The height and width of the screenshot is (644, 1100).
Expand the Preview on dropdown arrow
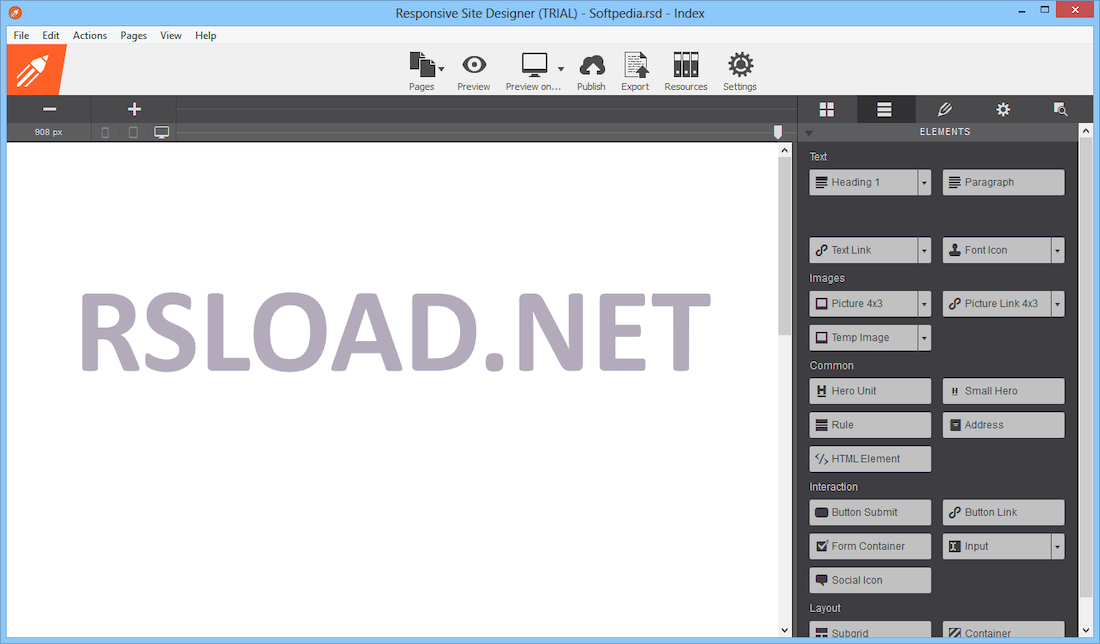pyautogui.click(x=561, y=69)
